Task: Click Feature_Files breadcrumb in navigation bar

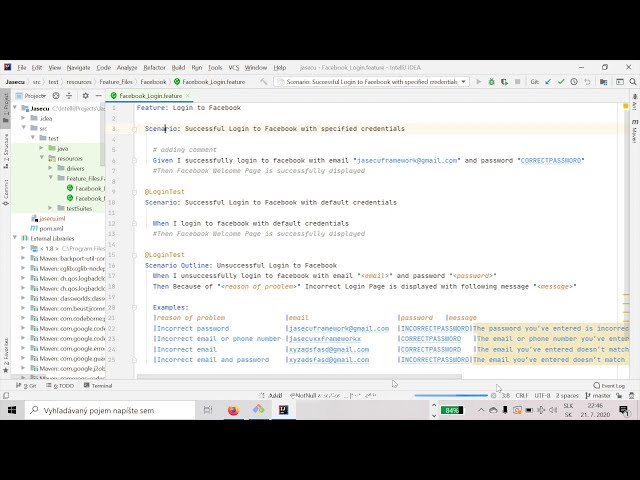Action: pos(116,82)
